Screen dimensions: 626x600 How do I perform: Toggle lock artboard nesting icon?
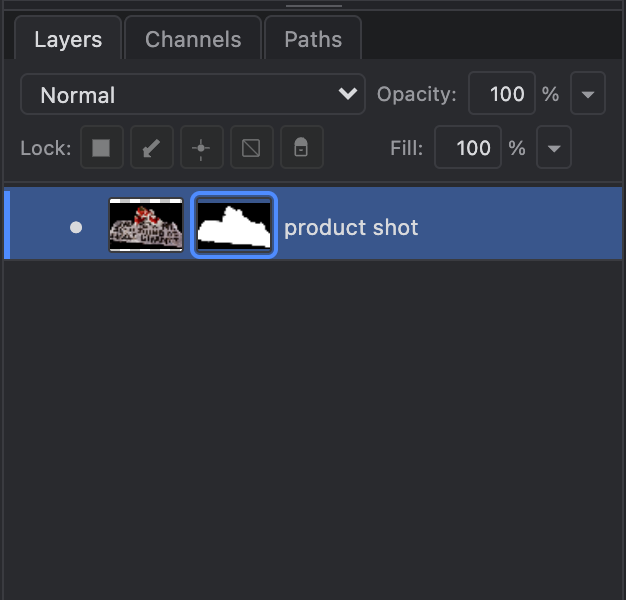coord(252,147)
